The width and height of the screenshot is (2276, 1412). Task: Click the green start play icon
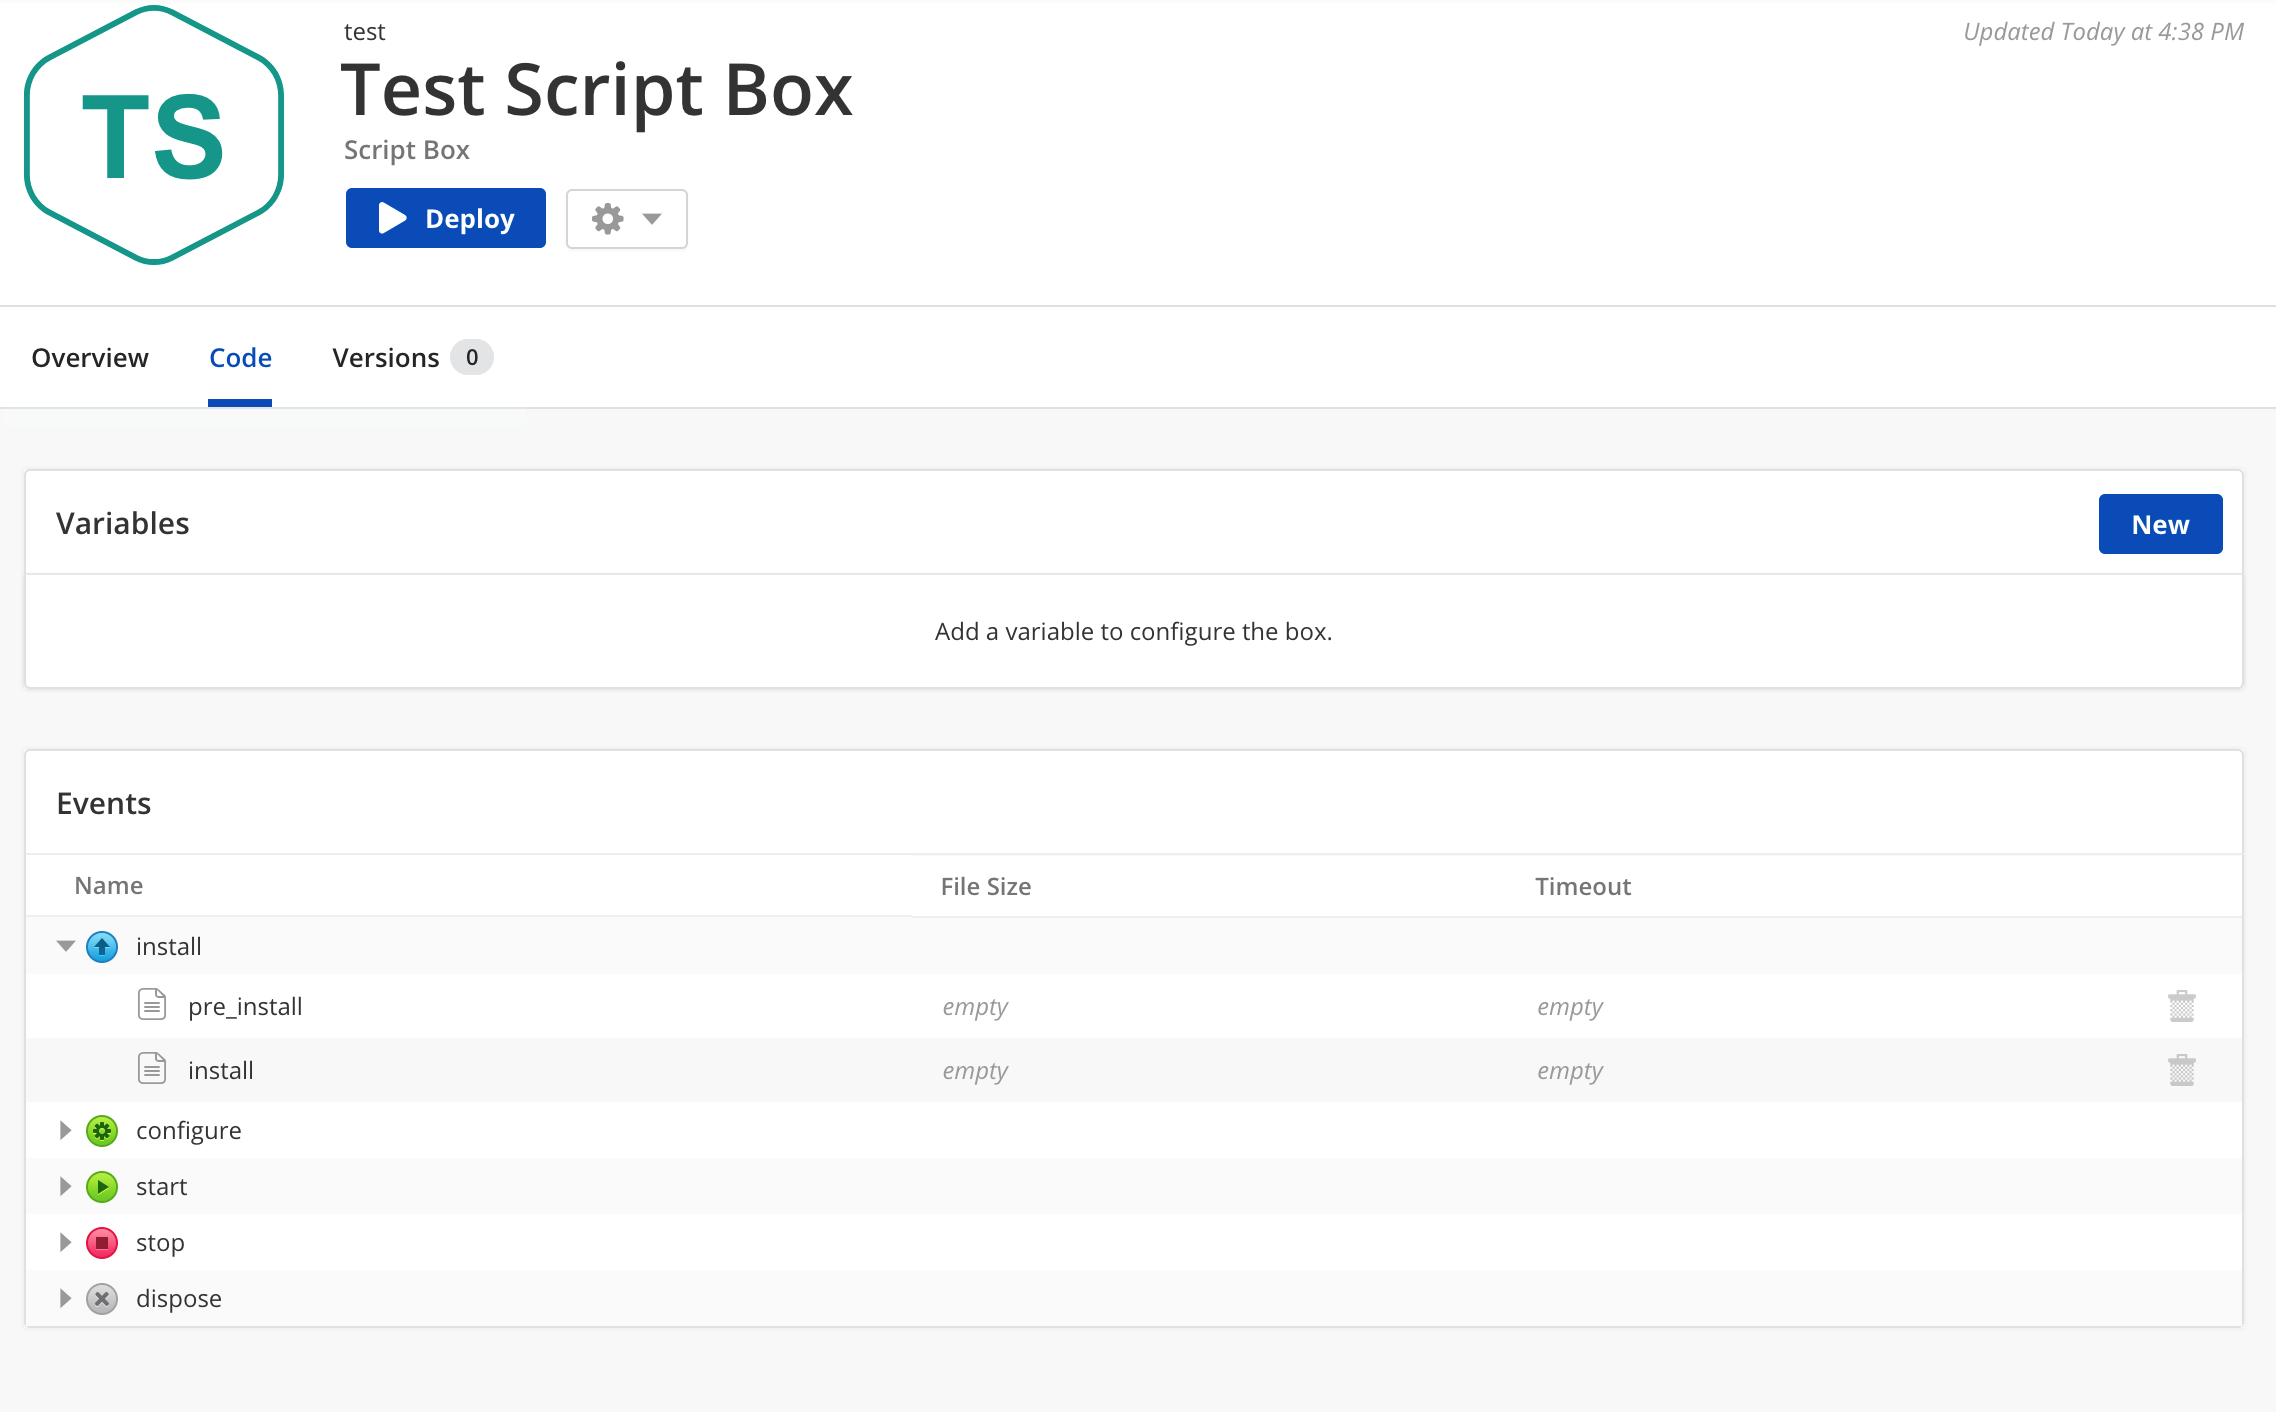[102, 1187]
